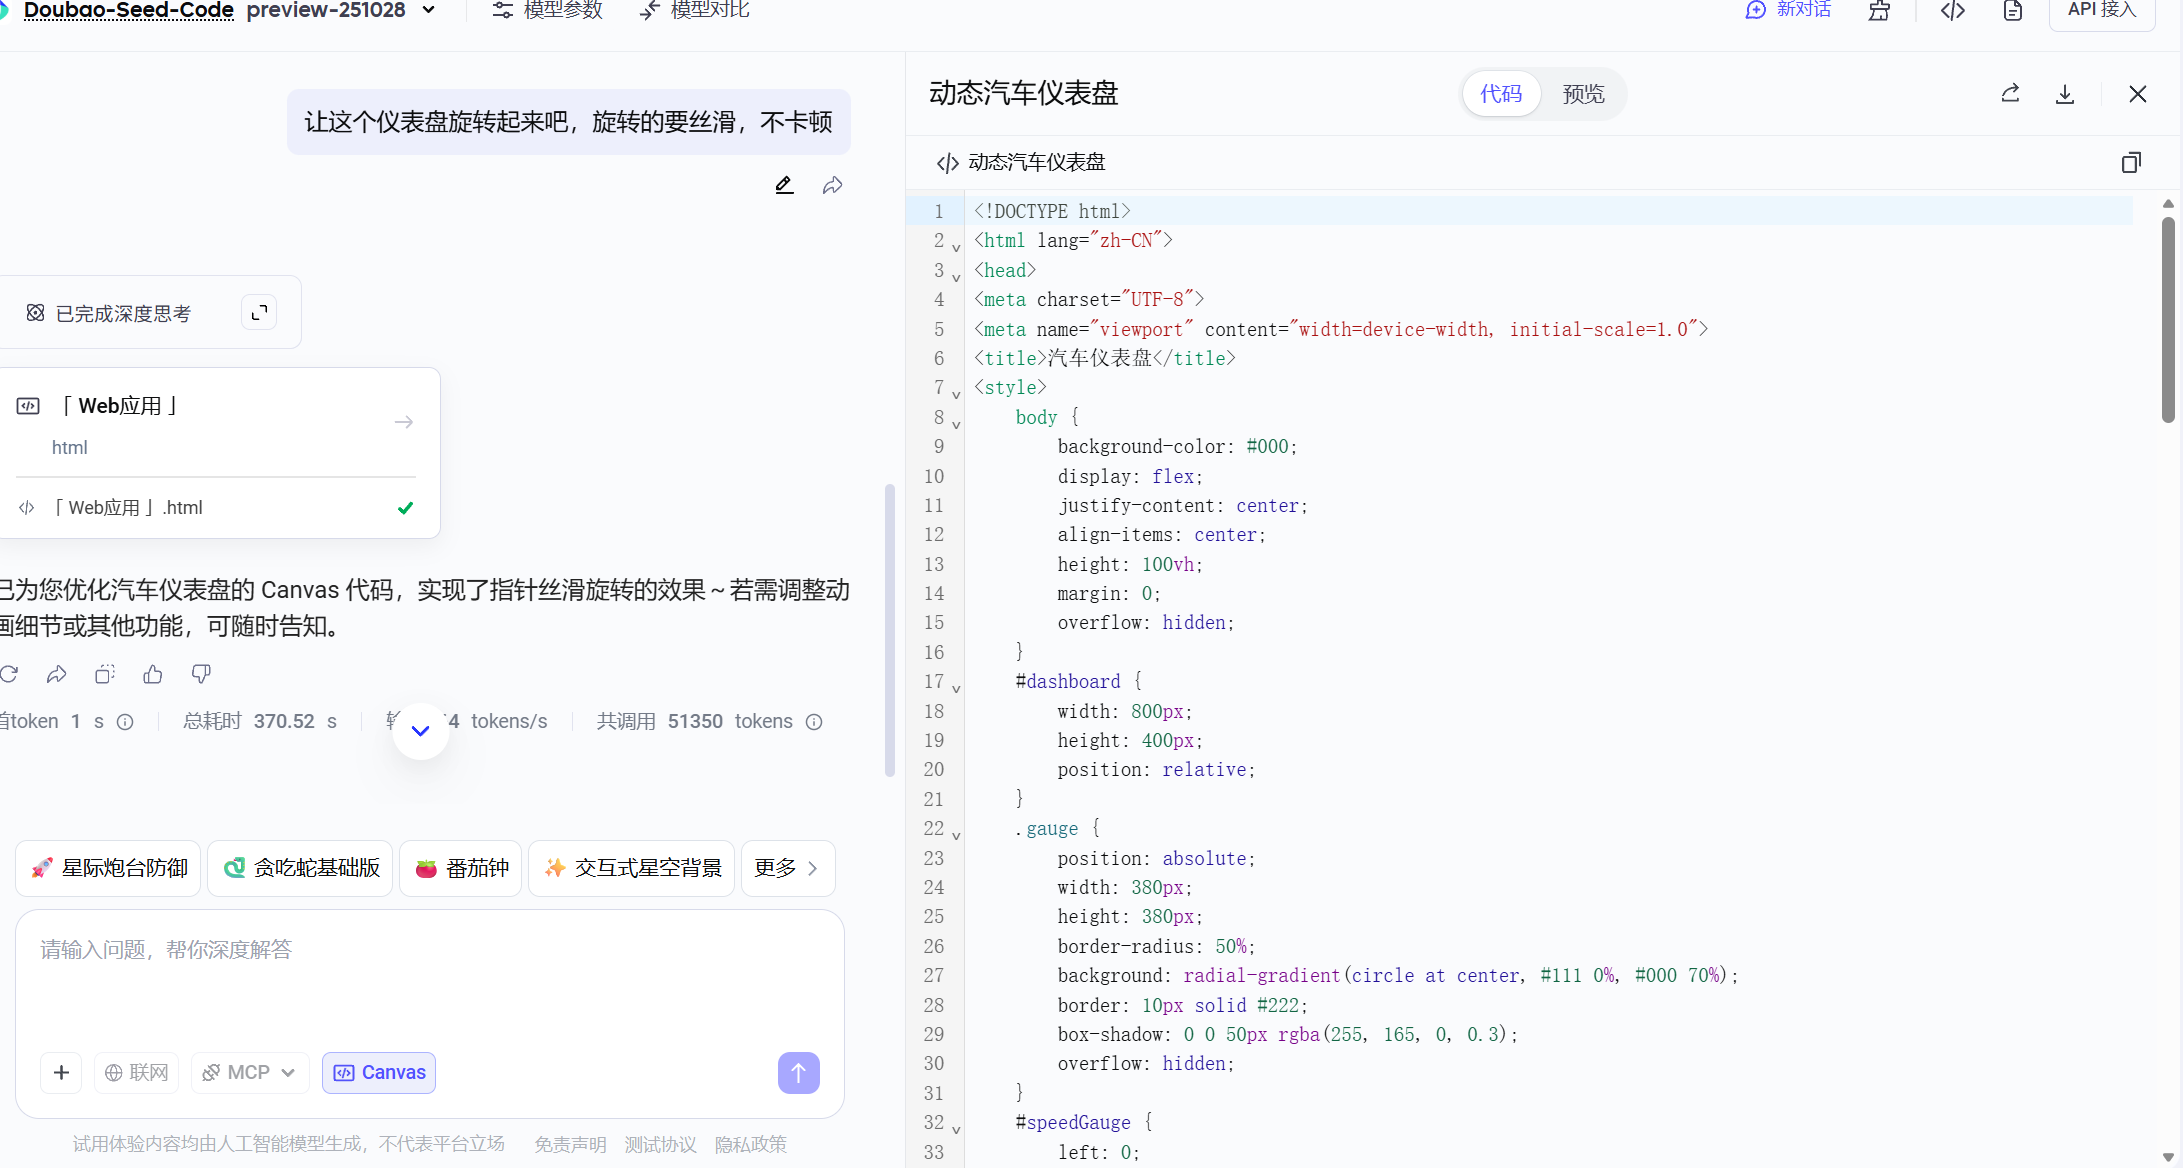Select the 代码 tab
The height and width of the screenshot is (1168, 2183).
(x=1500, y=94)
